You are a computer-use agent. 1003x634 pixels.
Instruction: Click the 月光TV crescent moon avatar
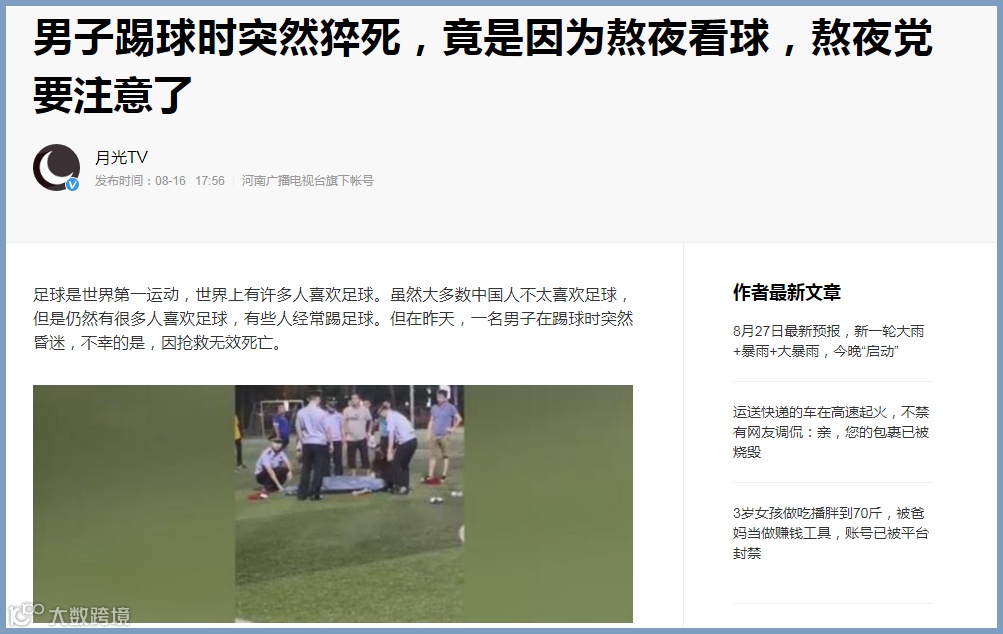click(x=56, y=168)
